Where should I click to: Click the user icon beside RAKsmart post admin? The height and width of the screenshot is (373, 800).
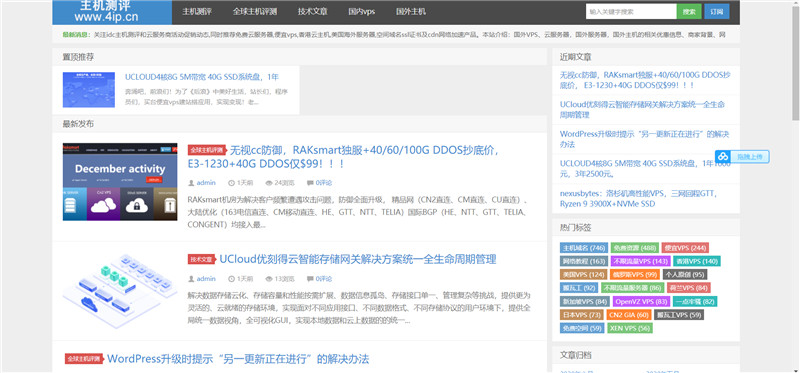191,183
